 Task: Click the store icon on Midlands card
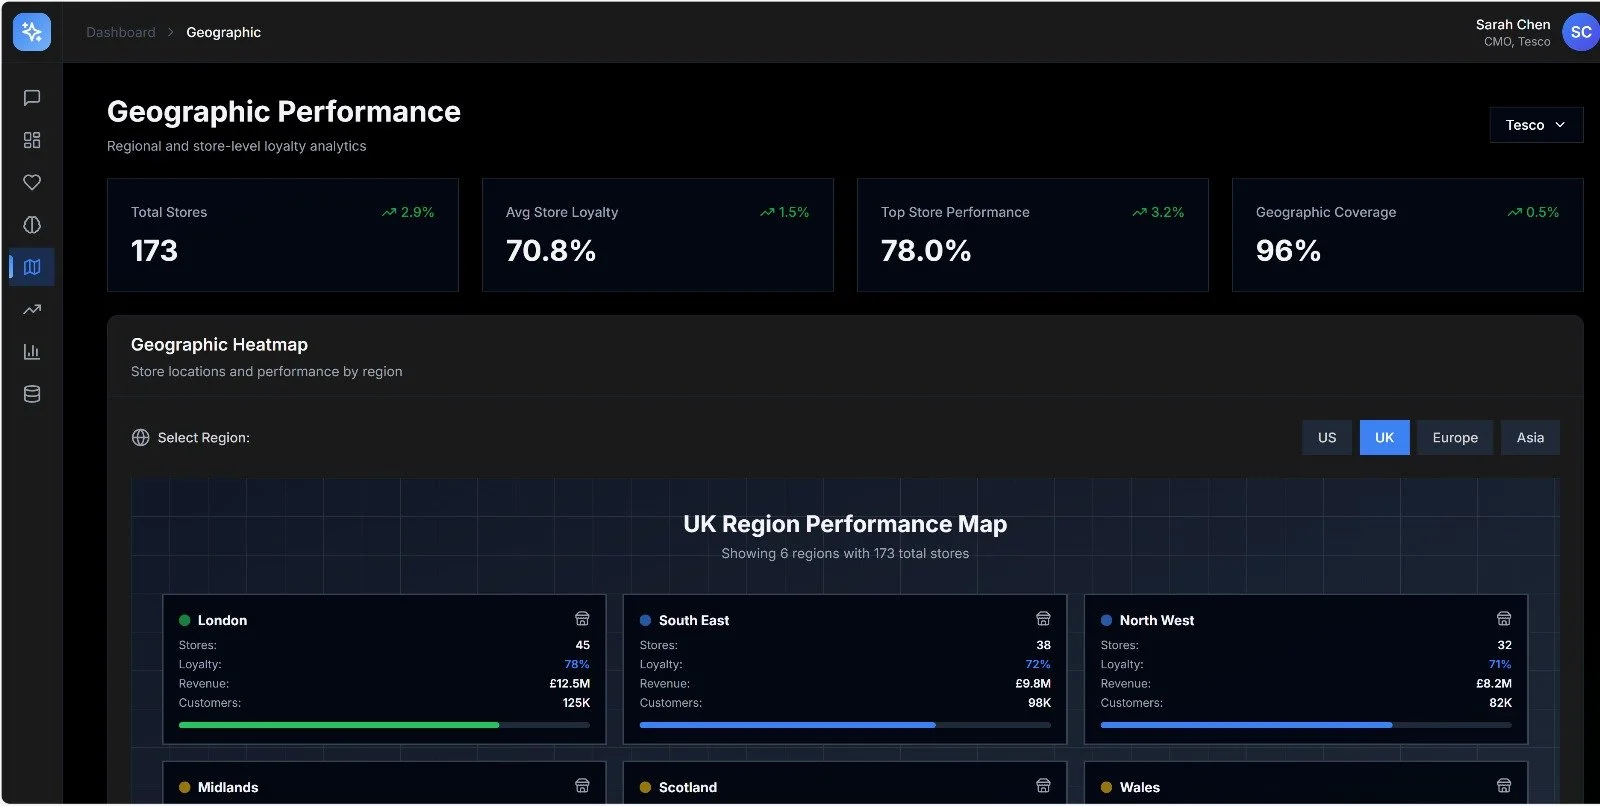click(x=582, y=786)
